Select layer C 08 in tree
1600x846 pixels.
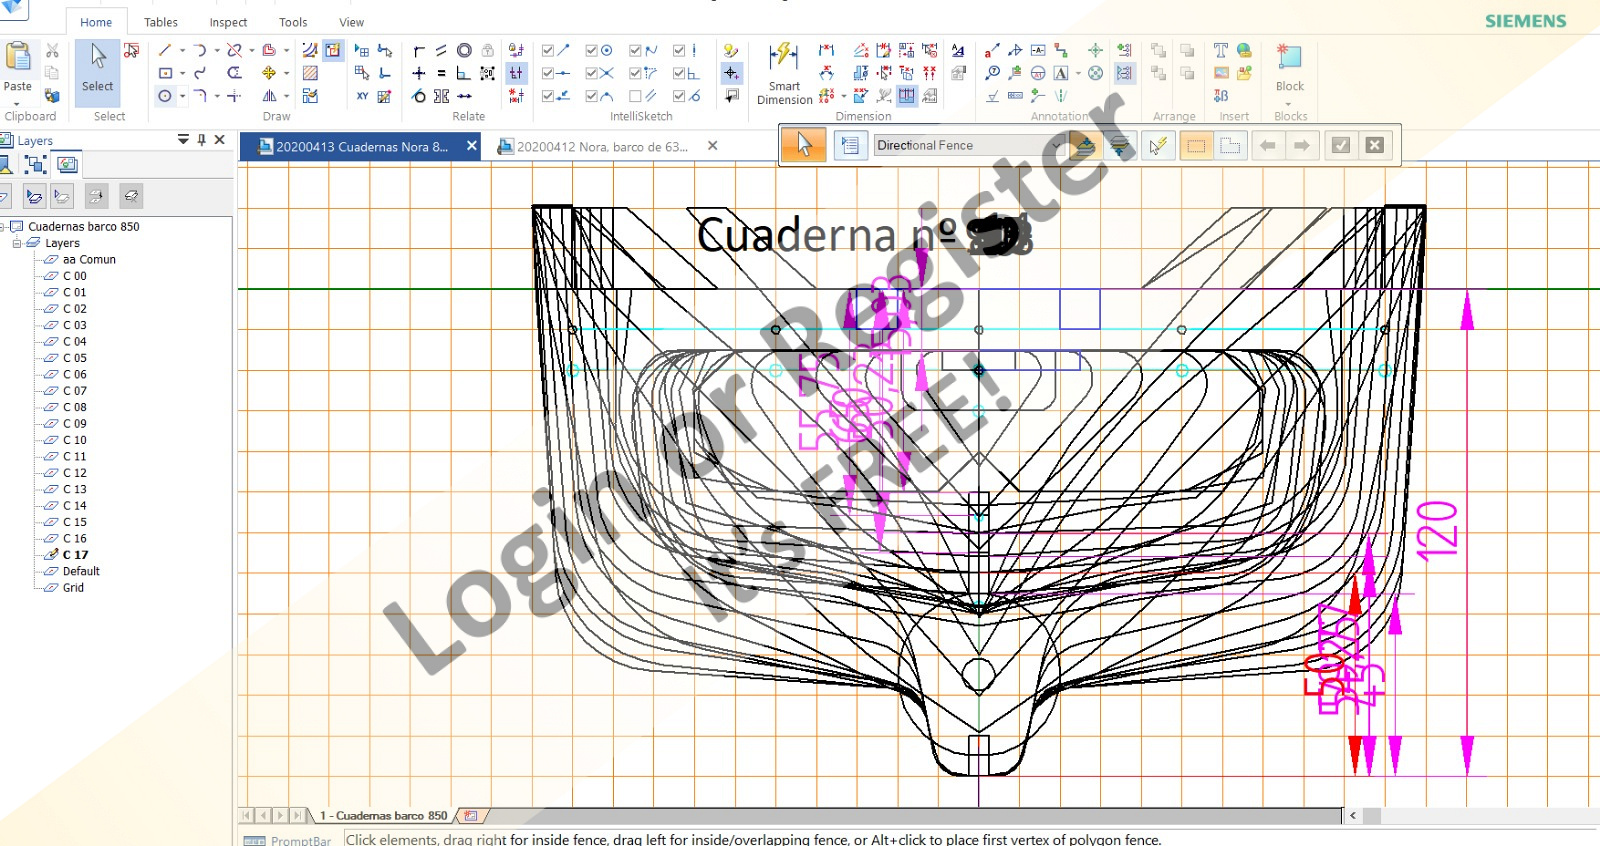tap(75, 407)
